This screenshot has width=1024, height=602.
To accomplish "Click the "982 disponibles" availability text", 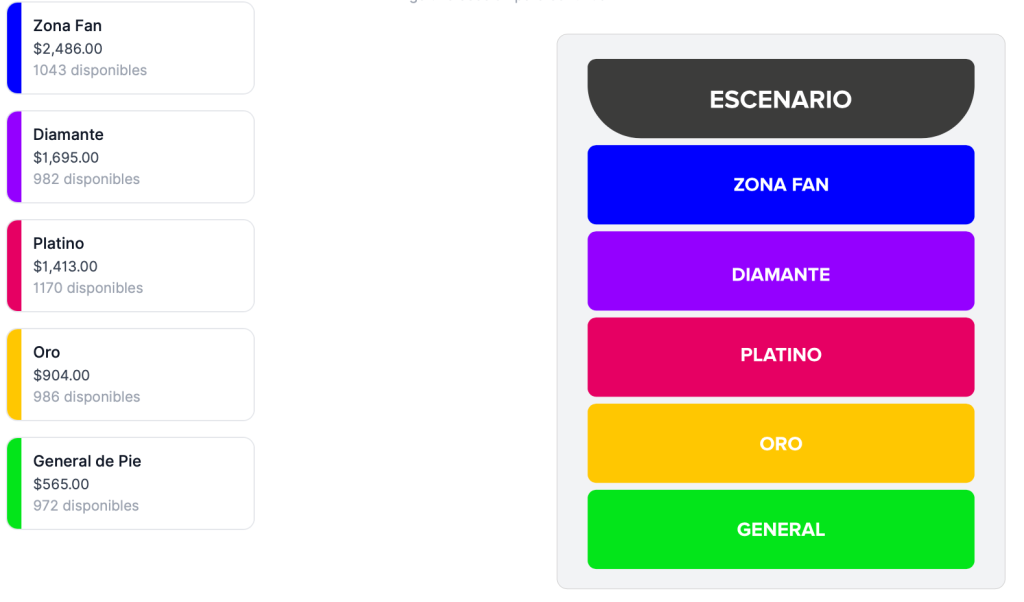I will 86,179.
